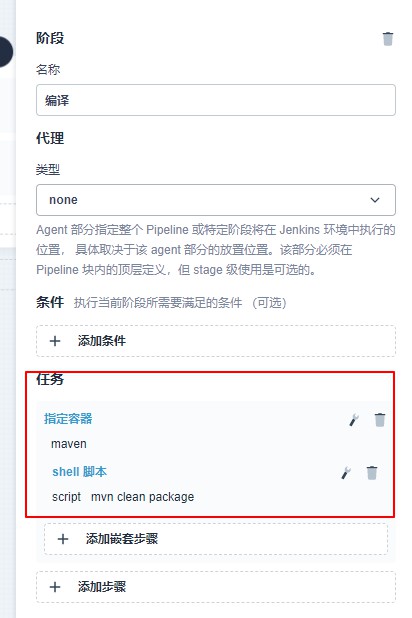This screenshot has width=412, height=618.
Task: Click the 添加条件 dashed button
Action: pos(216,341)
